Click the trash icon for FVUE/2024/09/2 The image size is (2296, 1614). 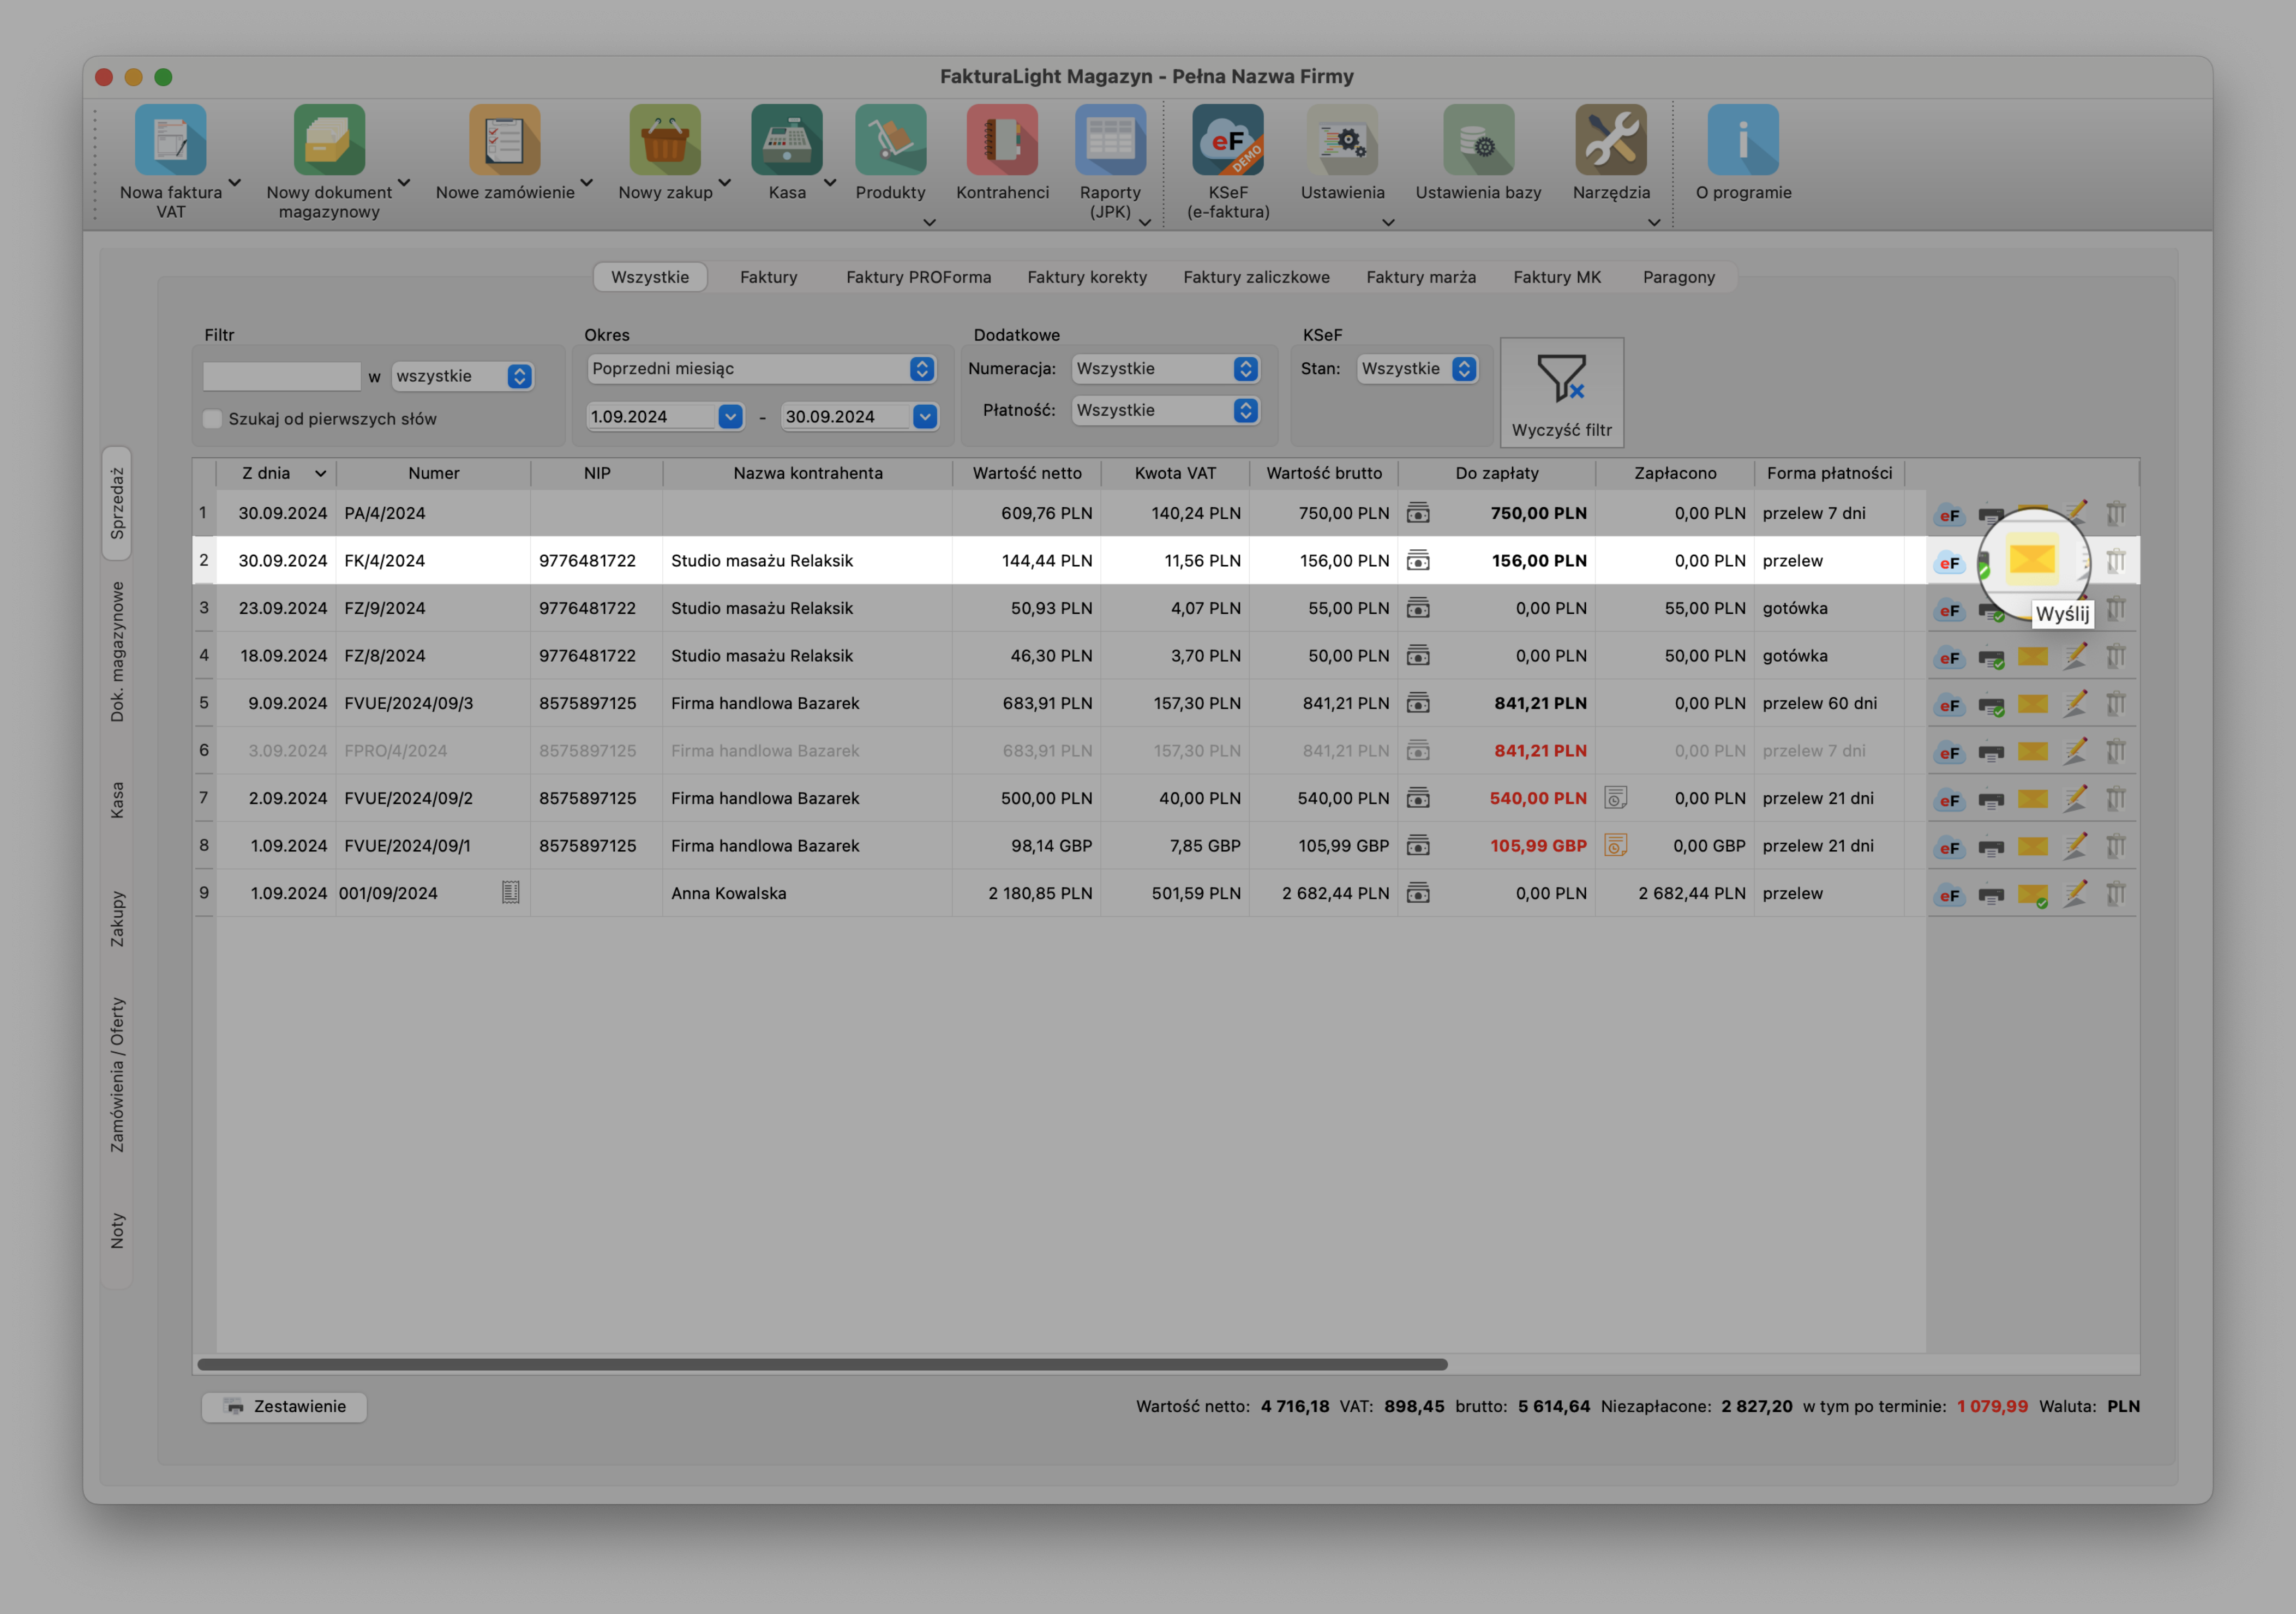point(2115,798)
